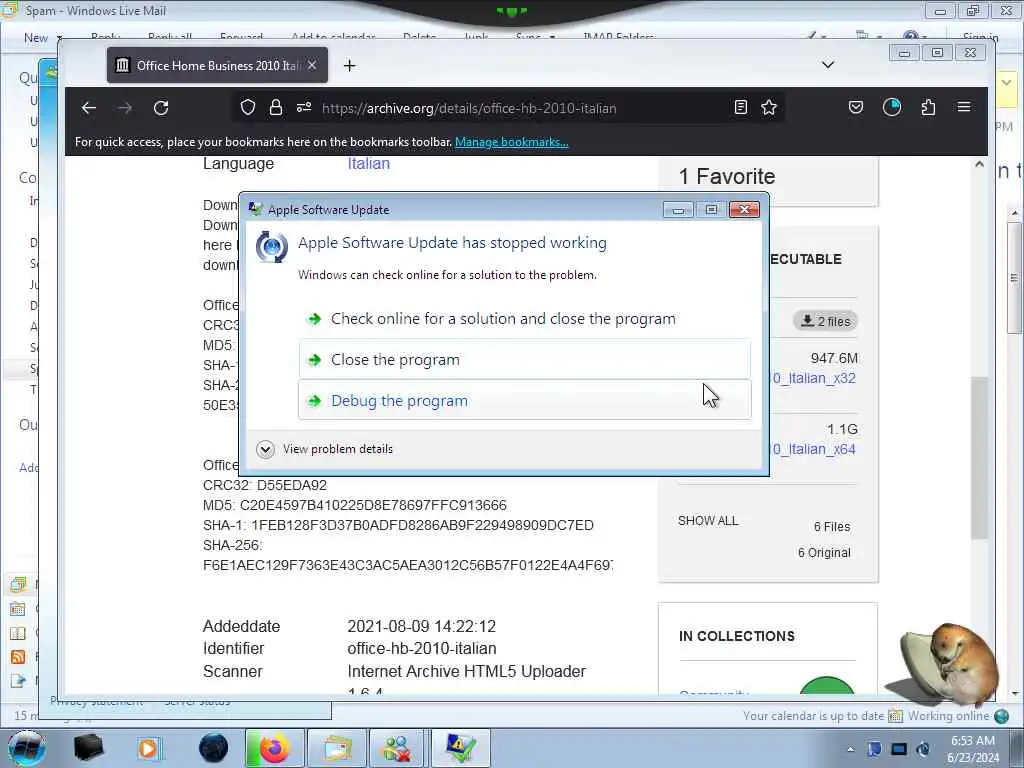Download the Italian_x64 file link
The image size is (1024, 768).
(x=814, y=449)
